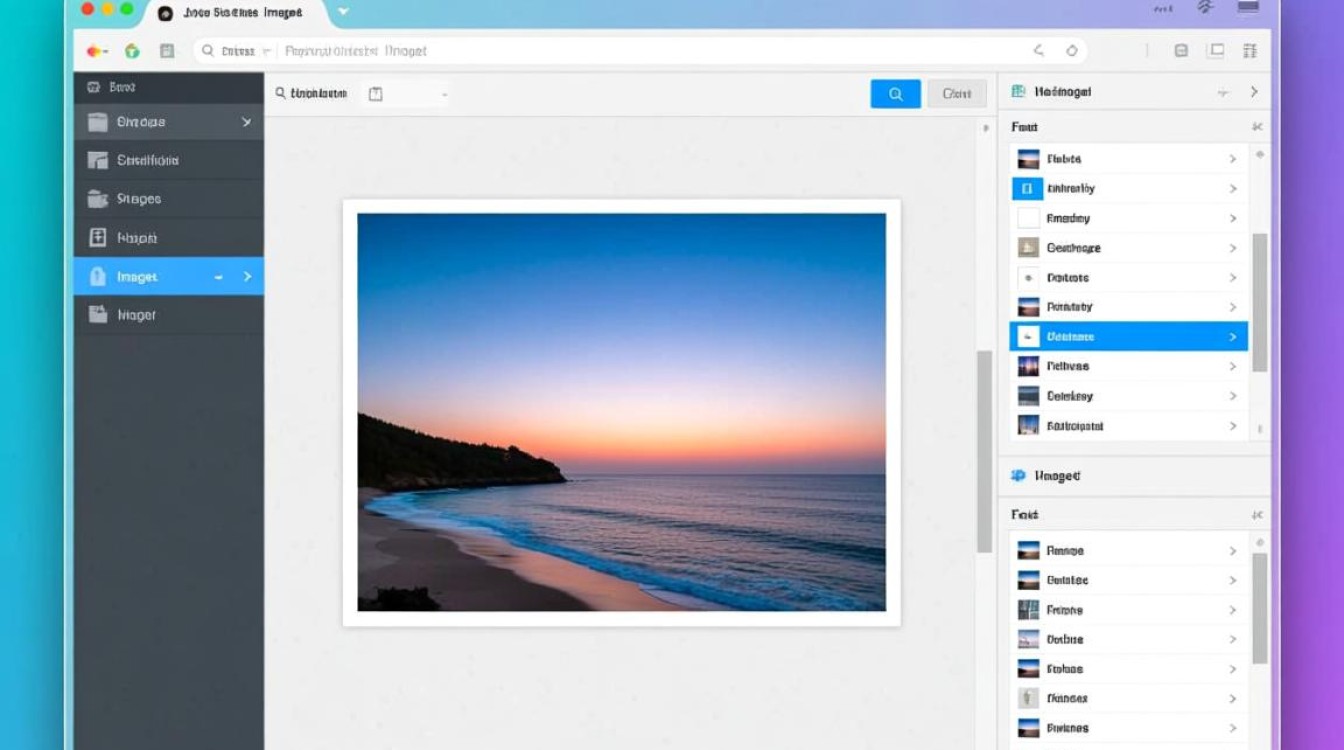Image resolution: width=1344 pixels, height=750 pixels.
Task: Click the grid-columns icon at the toolbar's far right
Action: click(1249, 51)
